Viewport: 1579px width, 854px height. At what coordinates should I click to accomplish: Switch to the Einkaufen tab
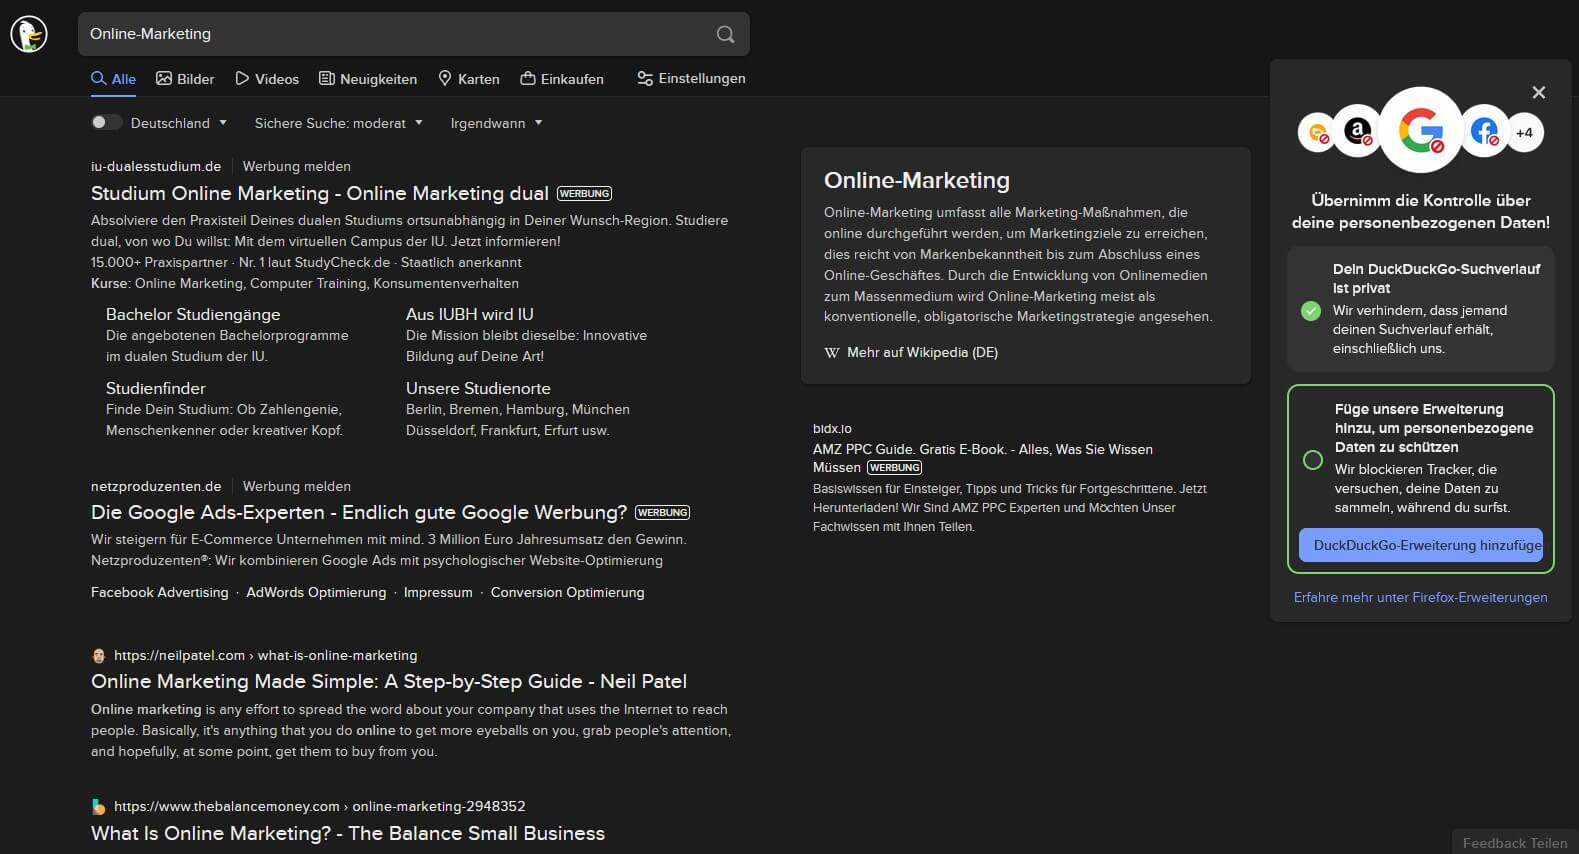tap(562, 79)
